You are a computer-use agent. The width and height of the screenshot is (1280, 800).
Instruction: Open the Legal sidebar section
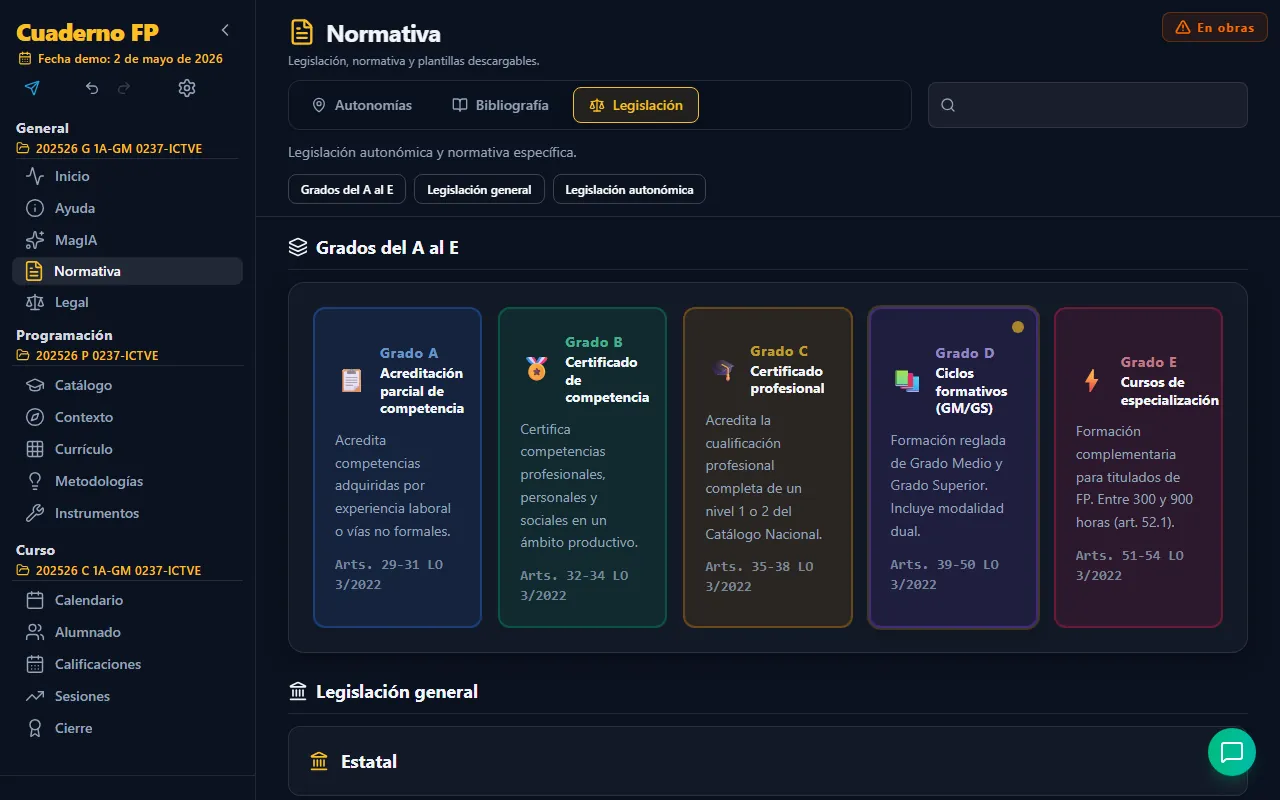tap(127, 303)
